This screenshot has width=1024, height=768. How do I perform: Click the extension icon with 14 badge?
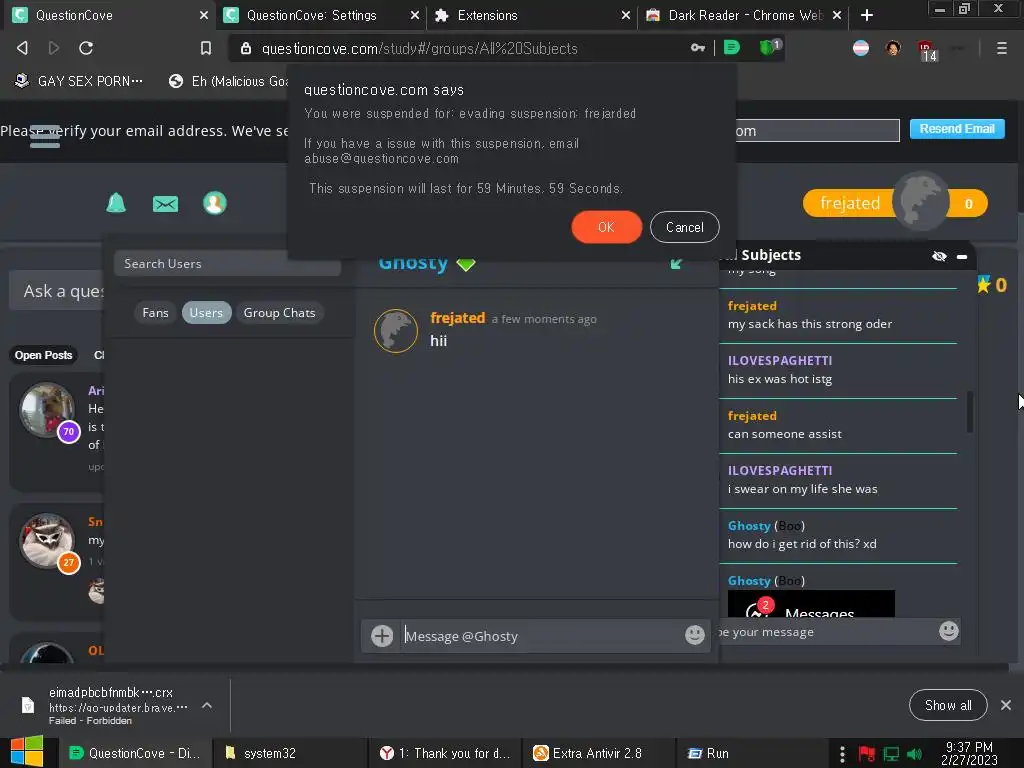coord(927,50)
